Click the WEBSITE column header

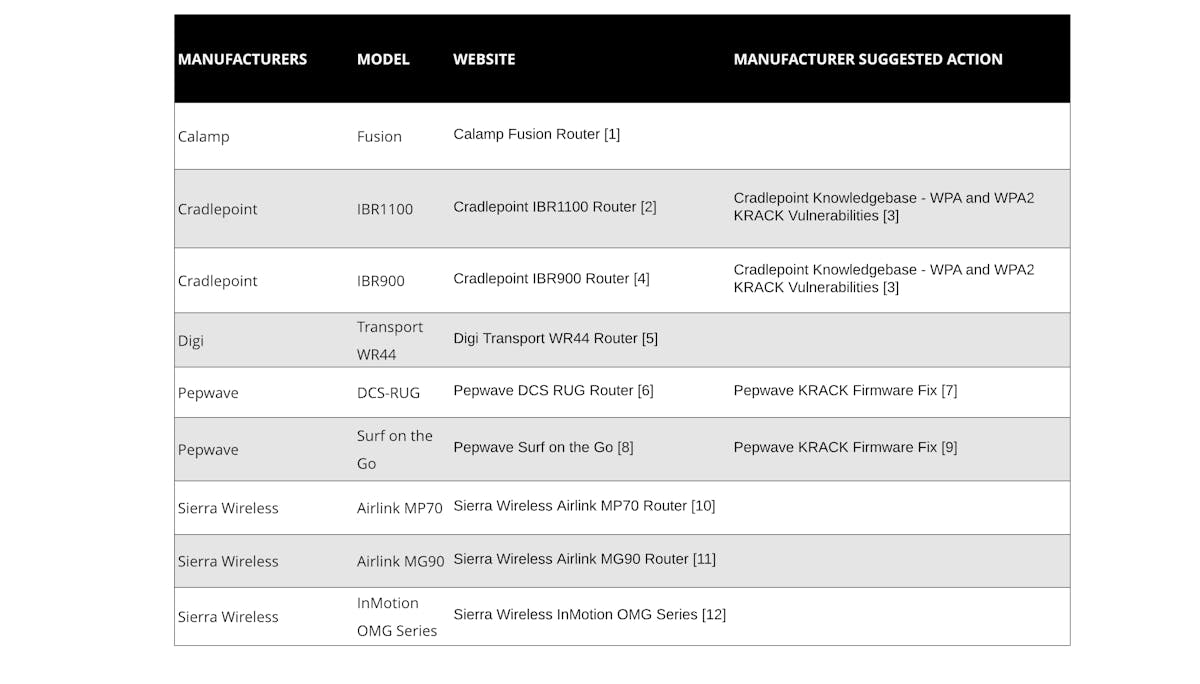coord(484,59)
